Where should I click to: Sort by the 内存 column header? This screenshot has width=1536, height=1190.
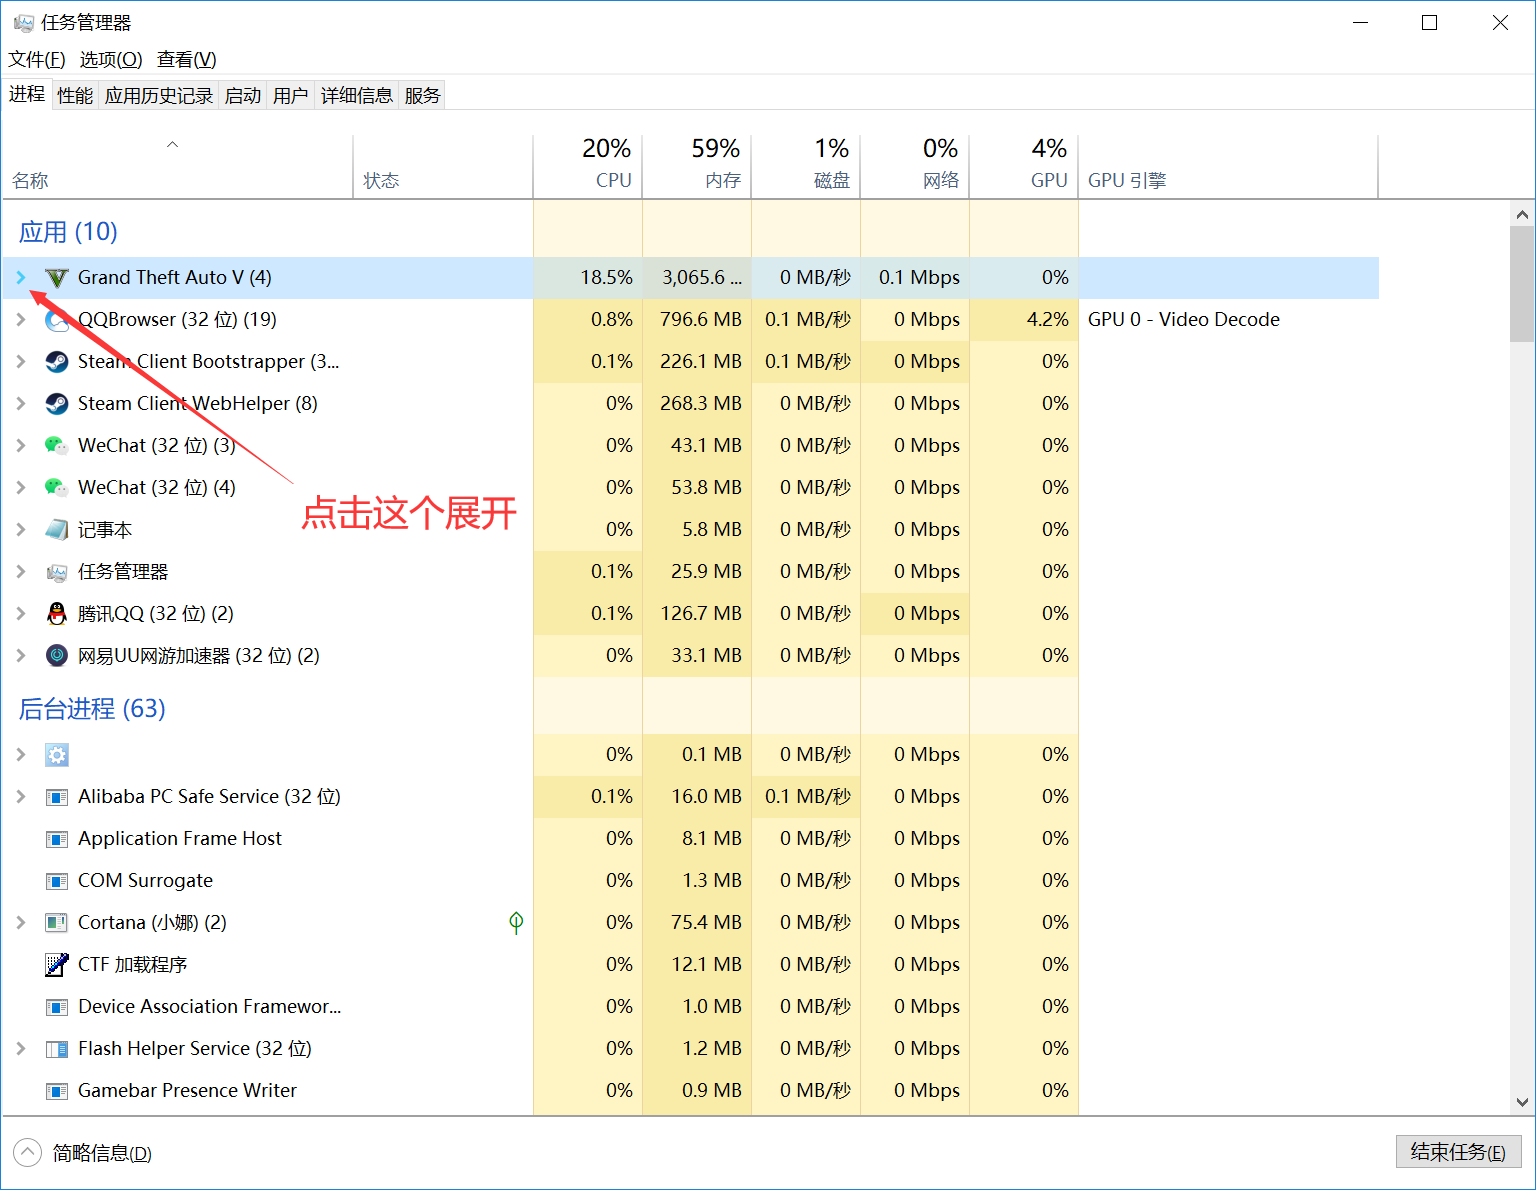697,166
